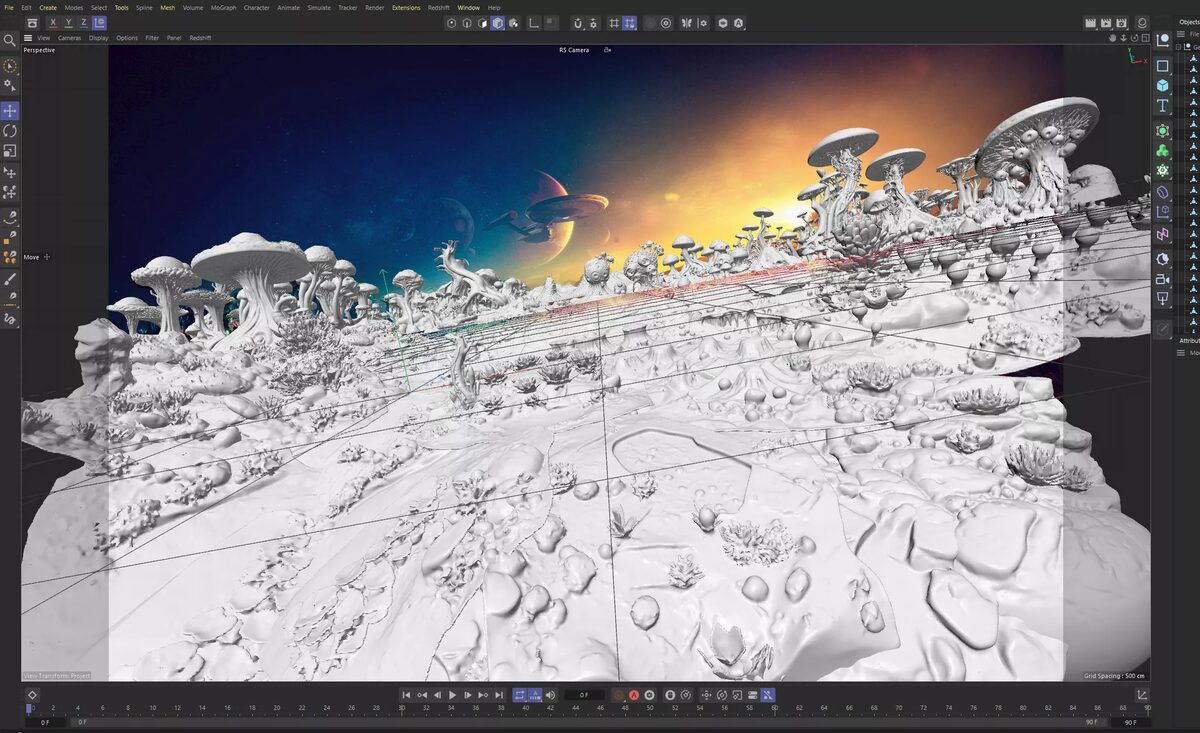Open the Objects panel hamburger menu
The image size is (1200, 733).
1182,34
